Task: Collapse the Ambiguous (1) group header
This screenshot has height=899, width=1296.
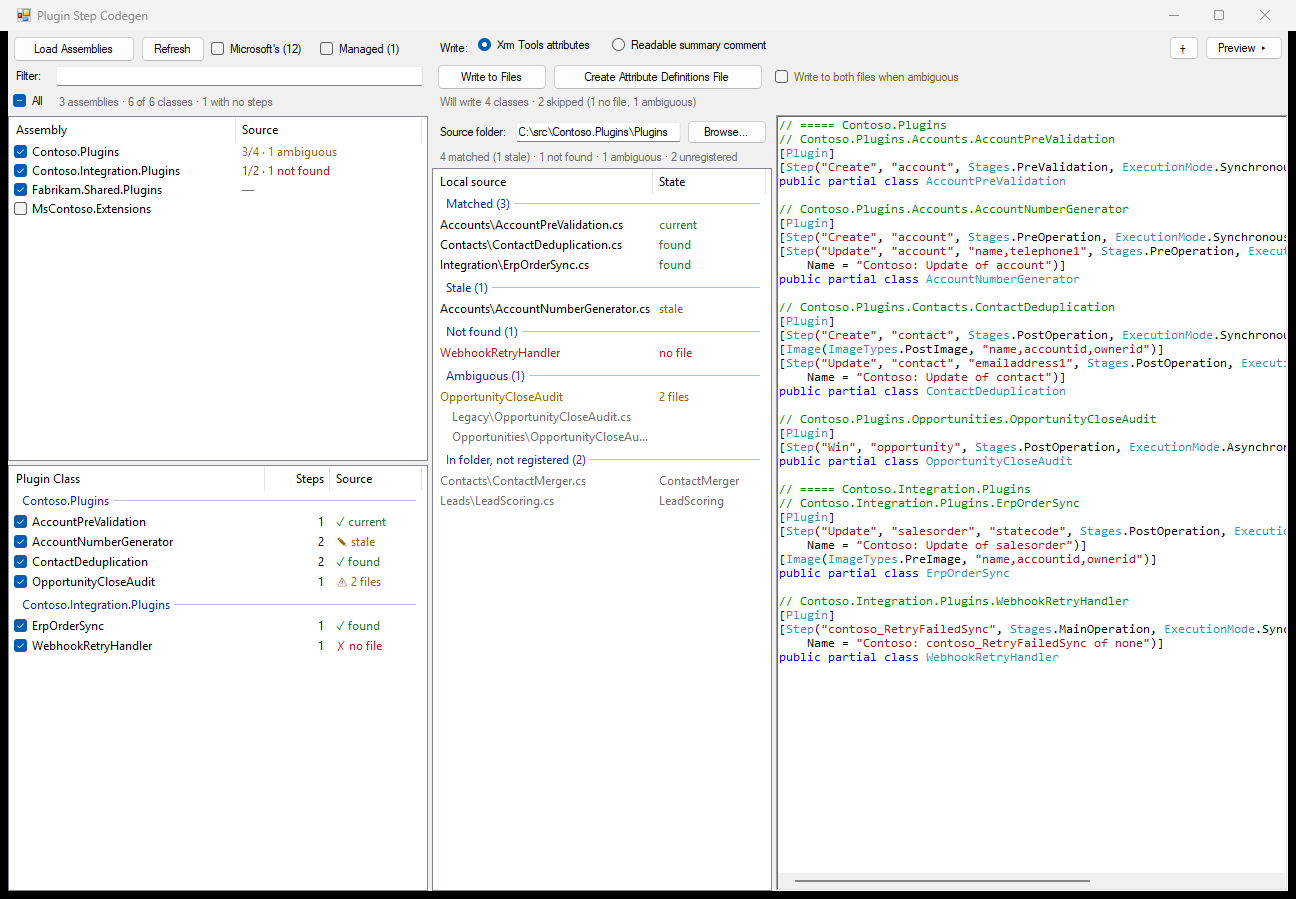Action: pos(485,376)
